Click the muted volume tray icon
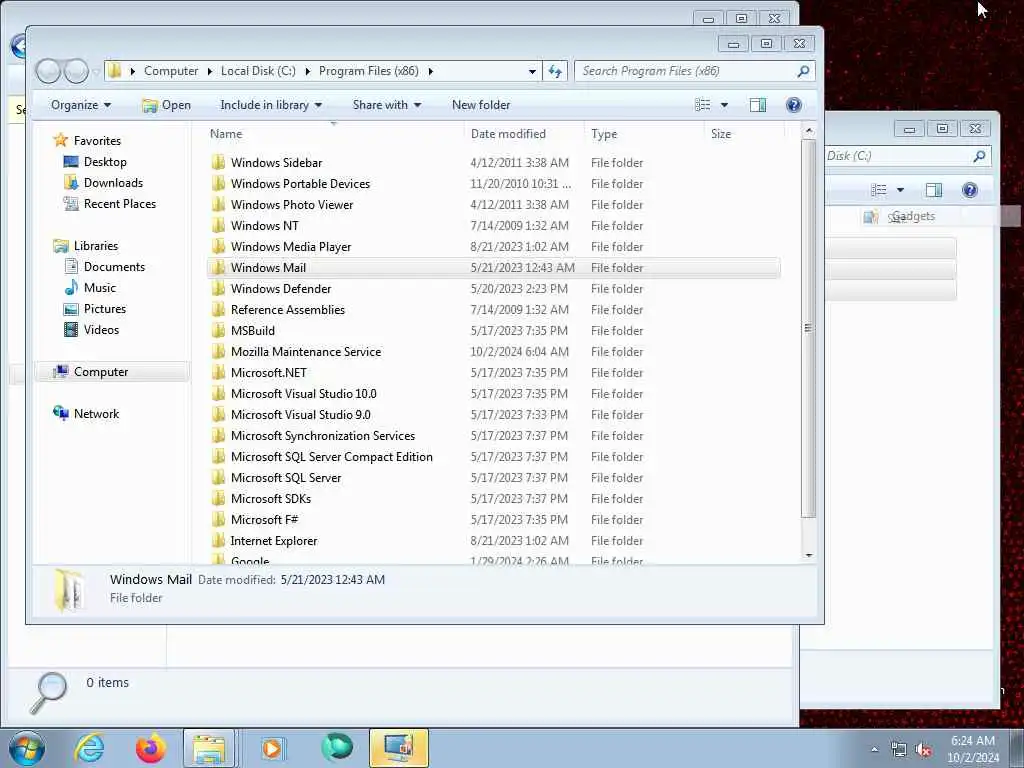 pos(923,750)
